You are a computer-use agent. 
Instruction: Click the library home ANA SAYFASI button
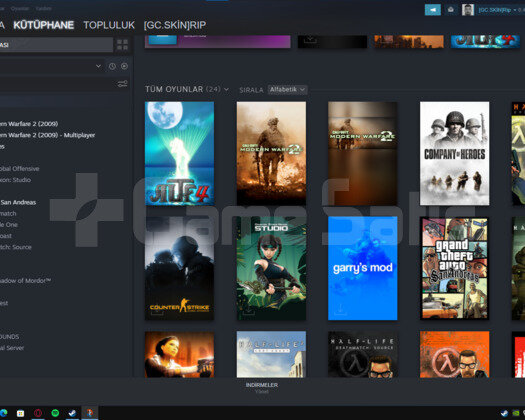click(x=56, y=45)
